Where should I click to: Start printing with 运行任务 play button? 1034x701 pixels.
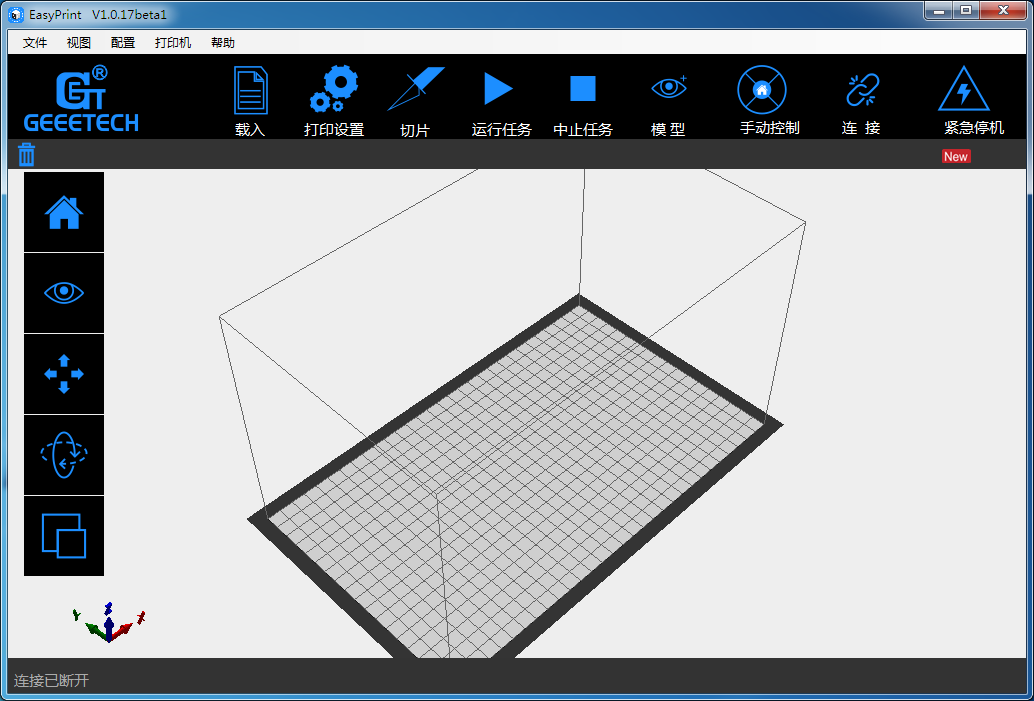tap(499, 88)
